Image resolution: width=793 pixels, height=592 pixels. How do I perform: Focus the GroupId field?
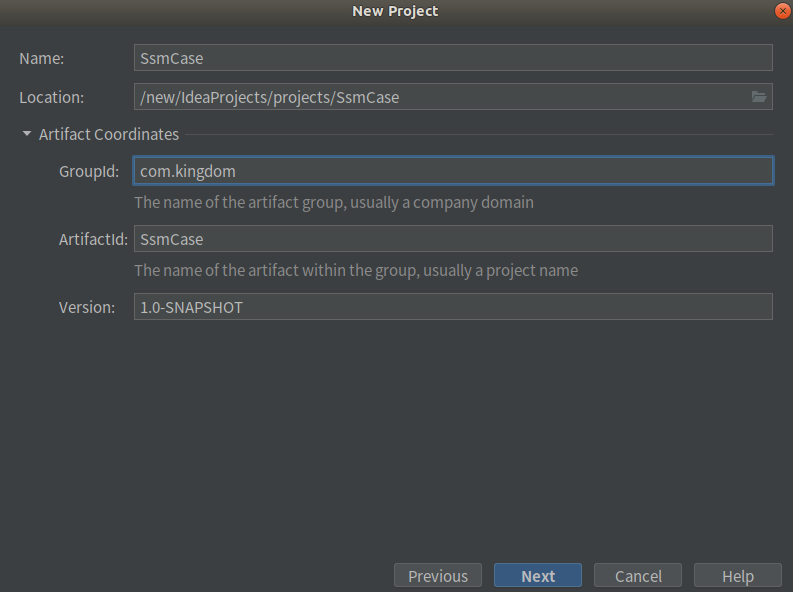453,171
